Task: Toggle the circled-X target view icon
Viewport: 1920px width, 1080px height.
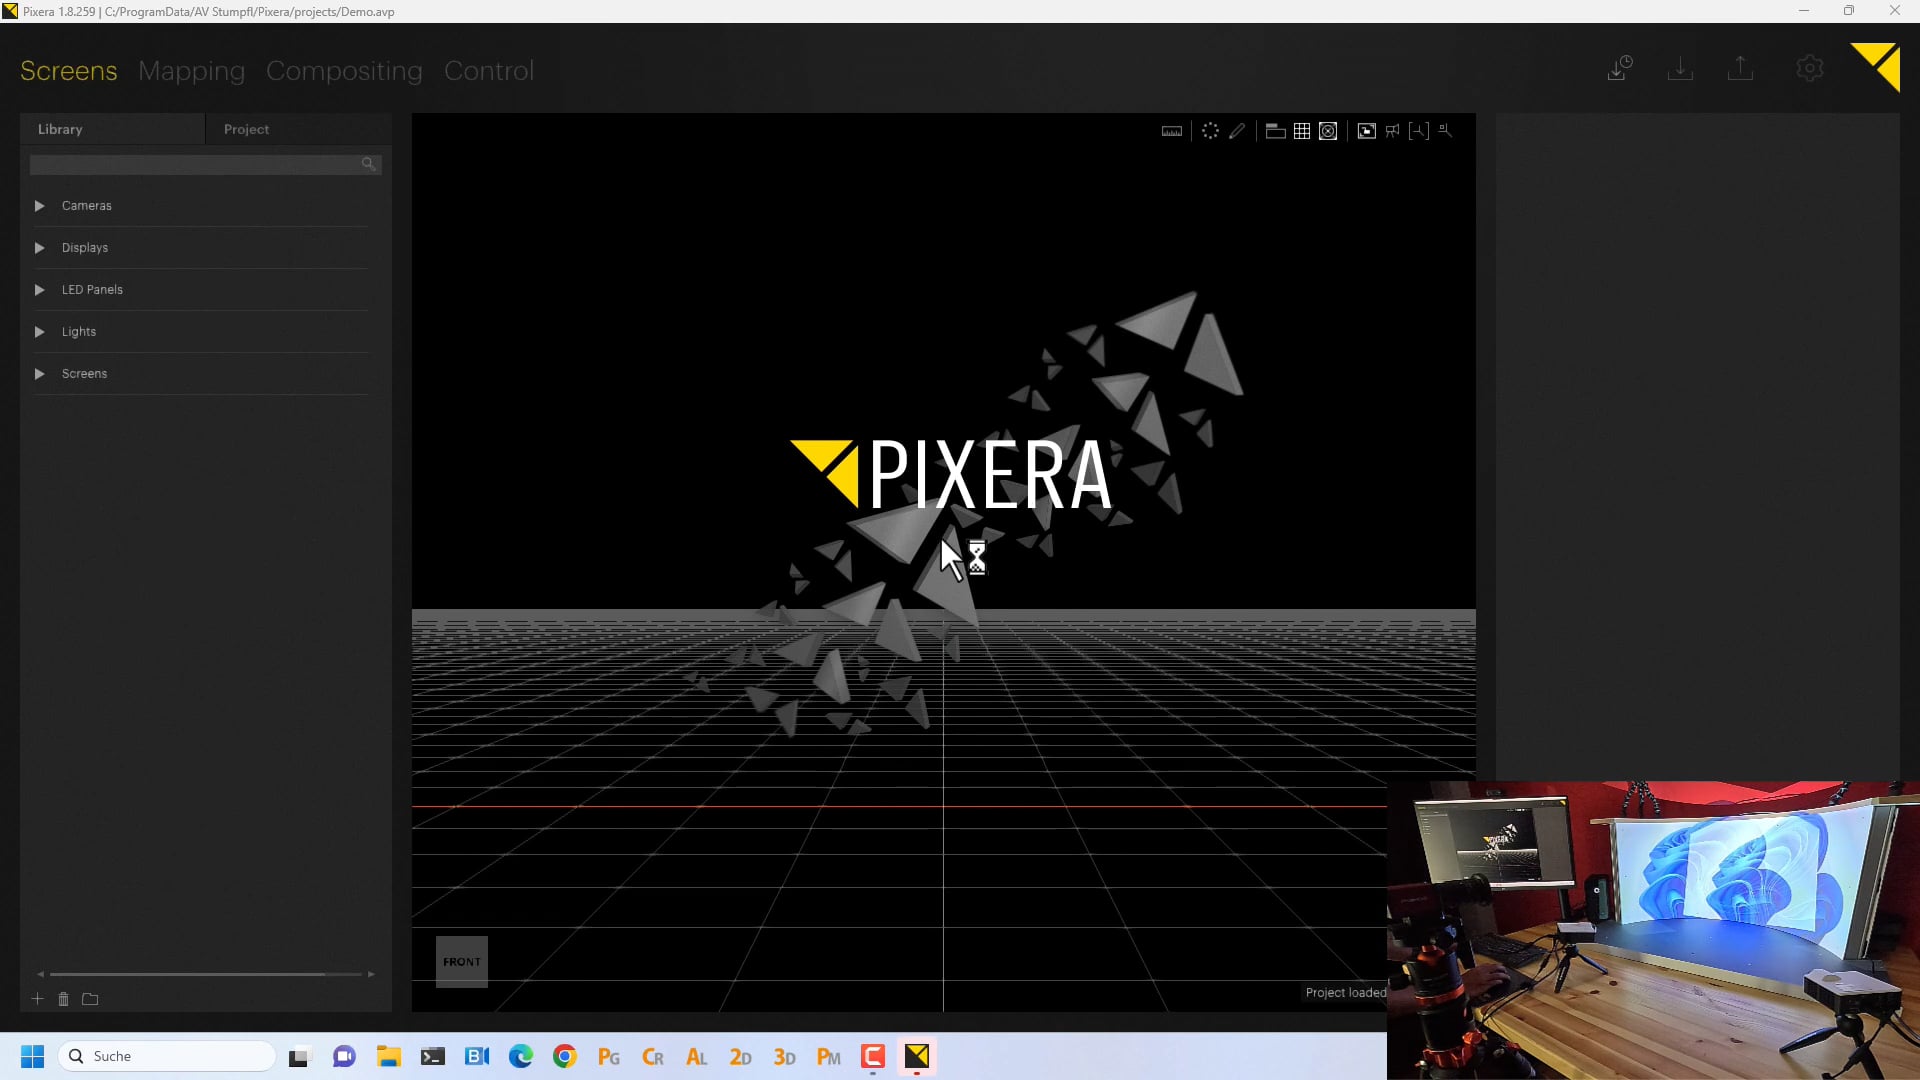Action: (x=1328, y=131)
